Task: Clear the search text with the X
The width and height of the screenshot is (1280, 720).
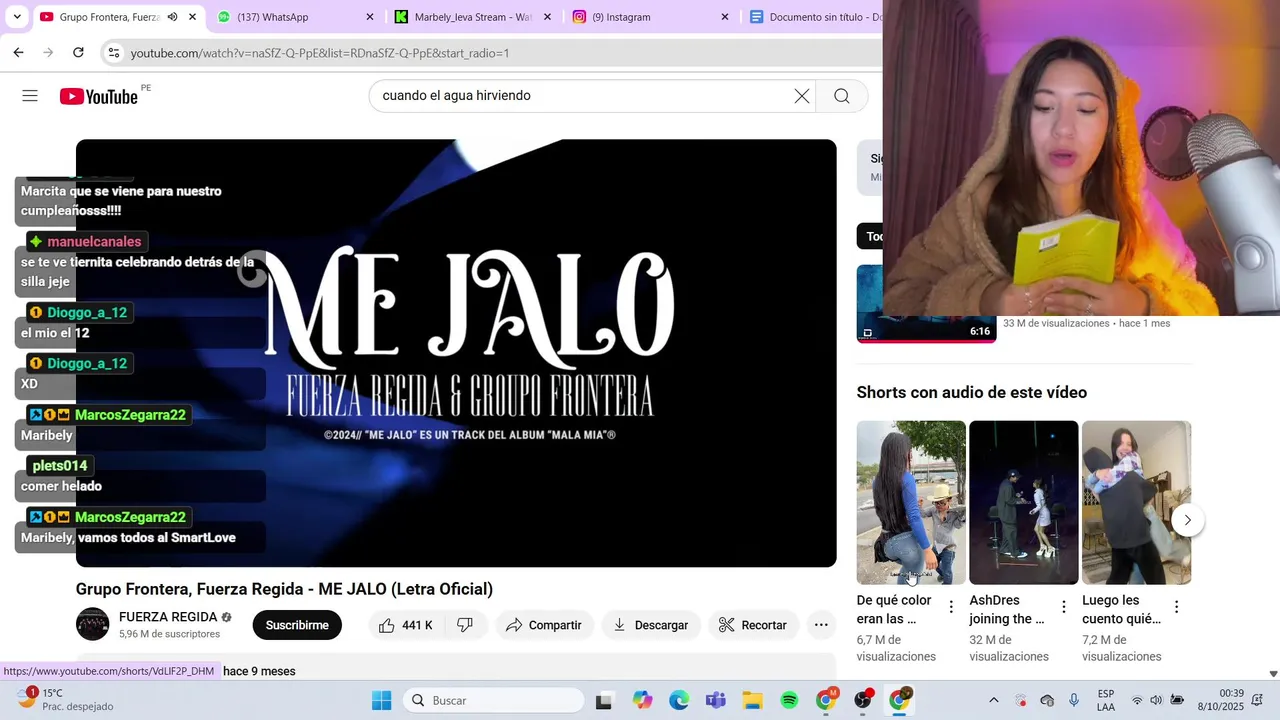Action: tap(802, 96)
